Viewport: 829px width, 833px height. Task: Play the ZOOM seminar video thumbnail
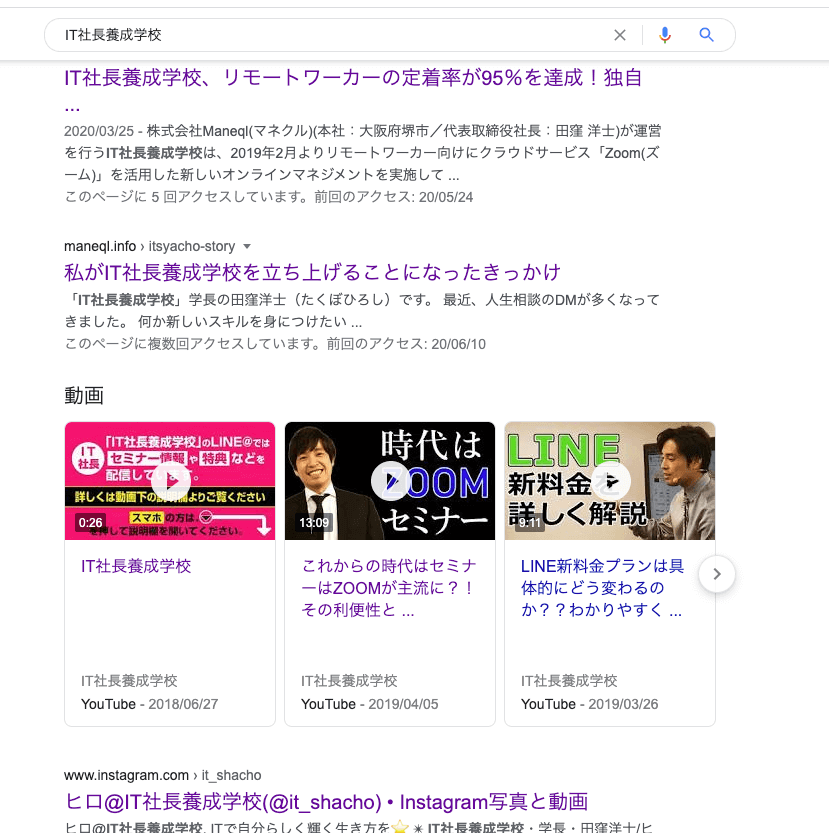[x=390, y=481]
